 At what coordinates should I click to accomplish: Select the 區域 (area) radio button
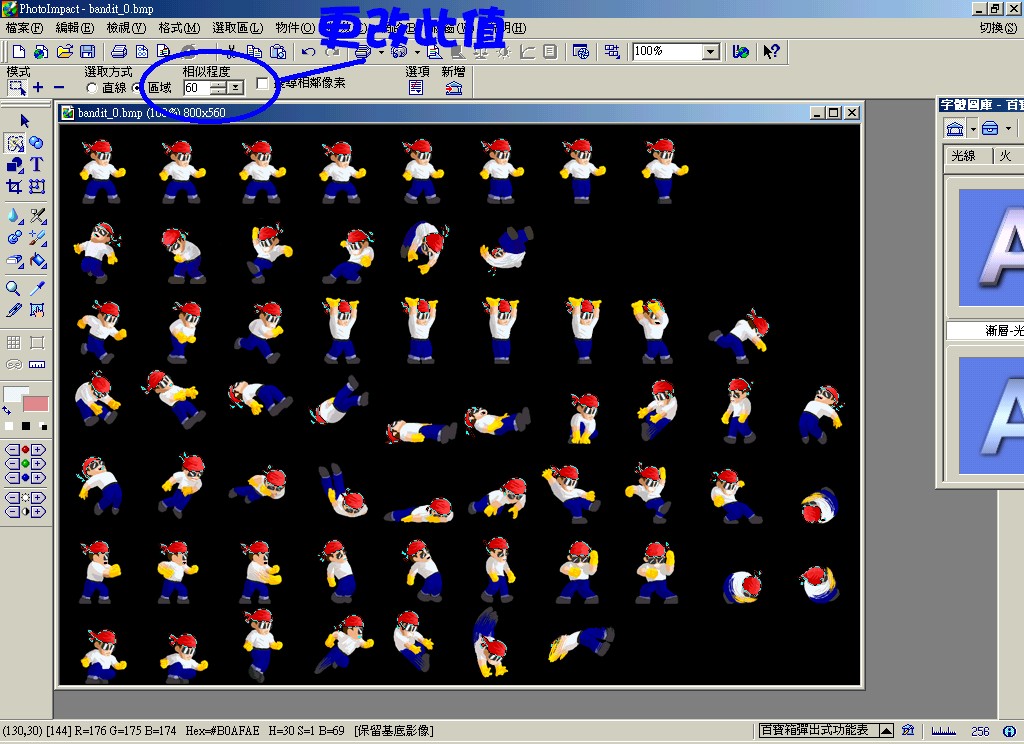coord(137,88)
